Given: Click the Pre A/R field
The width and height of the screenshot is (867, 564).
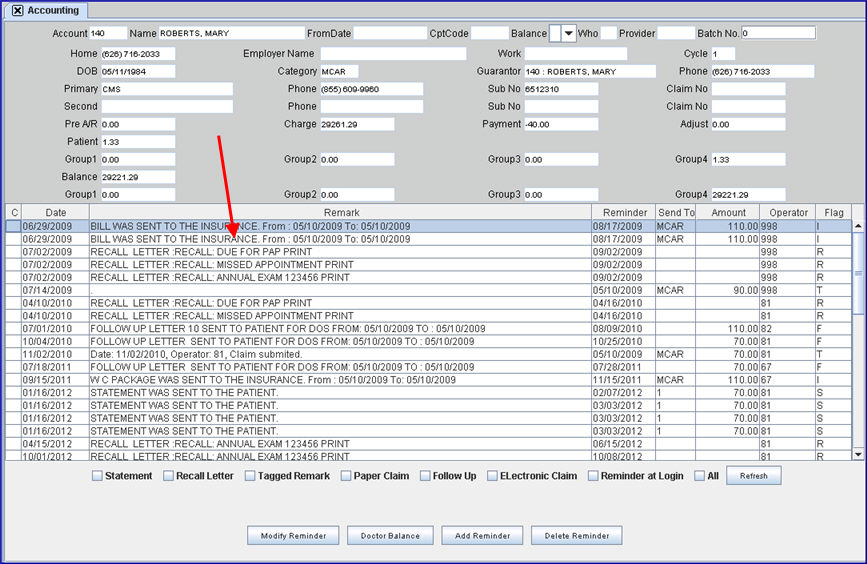Looking at the screenshot, I should 138,124.
